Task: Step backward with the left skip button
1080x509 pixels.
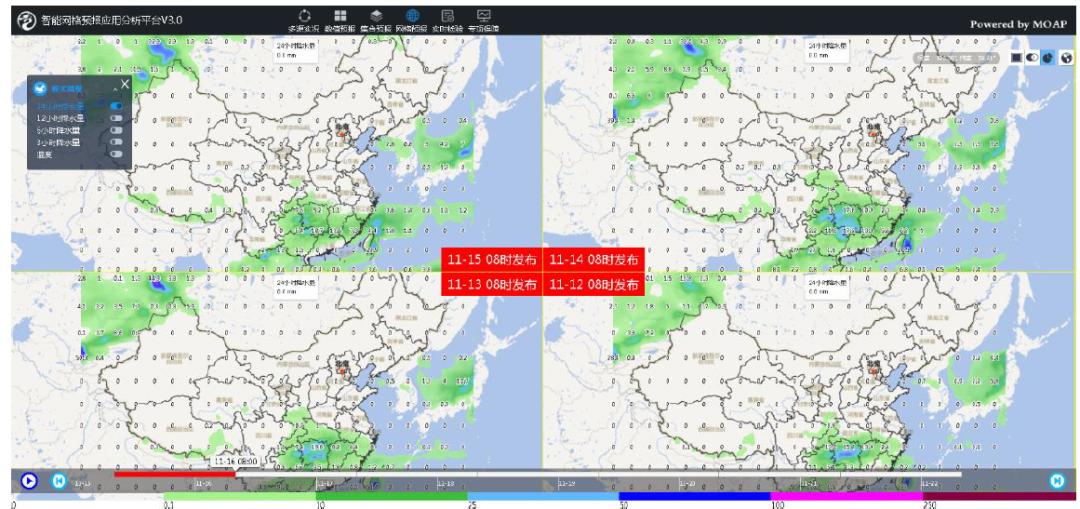Action: pos(59,481)
